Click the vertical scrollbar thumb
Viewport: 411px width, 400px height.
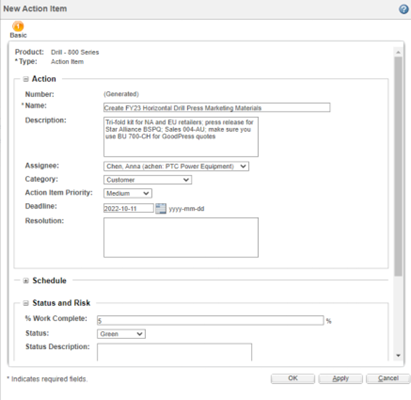coord(398,167)
